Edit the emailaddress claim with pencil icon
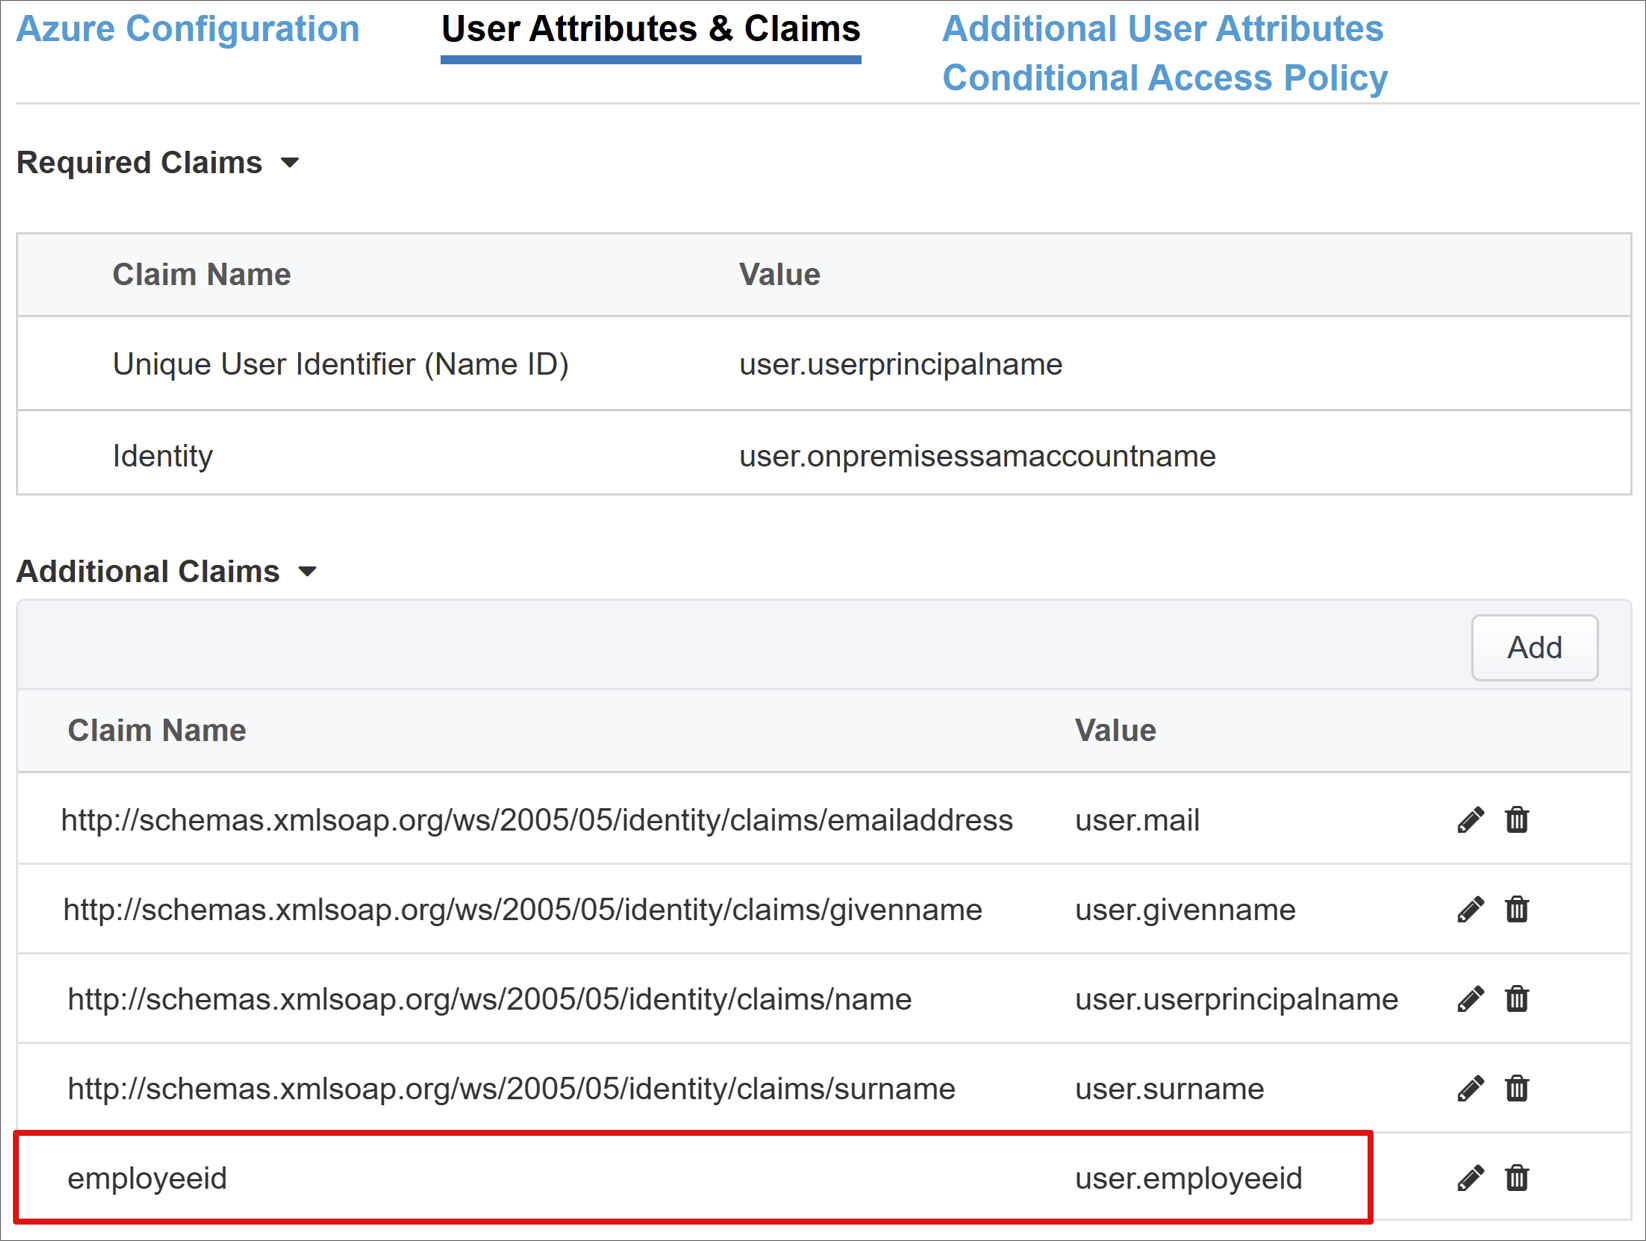The height and width of the screenshot is (1241, 1646). click(1470, 820)
